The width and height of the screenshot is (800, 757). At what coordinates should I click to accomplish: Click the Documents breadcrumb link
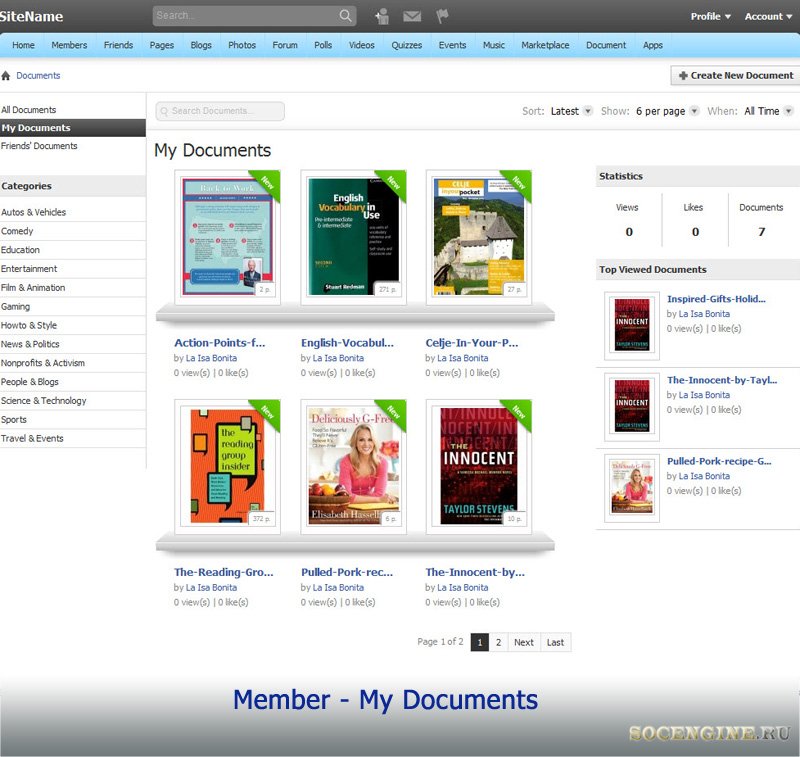(x=38, y=75)
